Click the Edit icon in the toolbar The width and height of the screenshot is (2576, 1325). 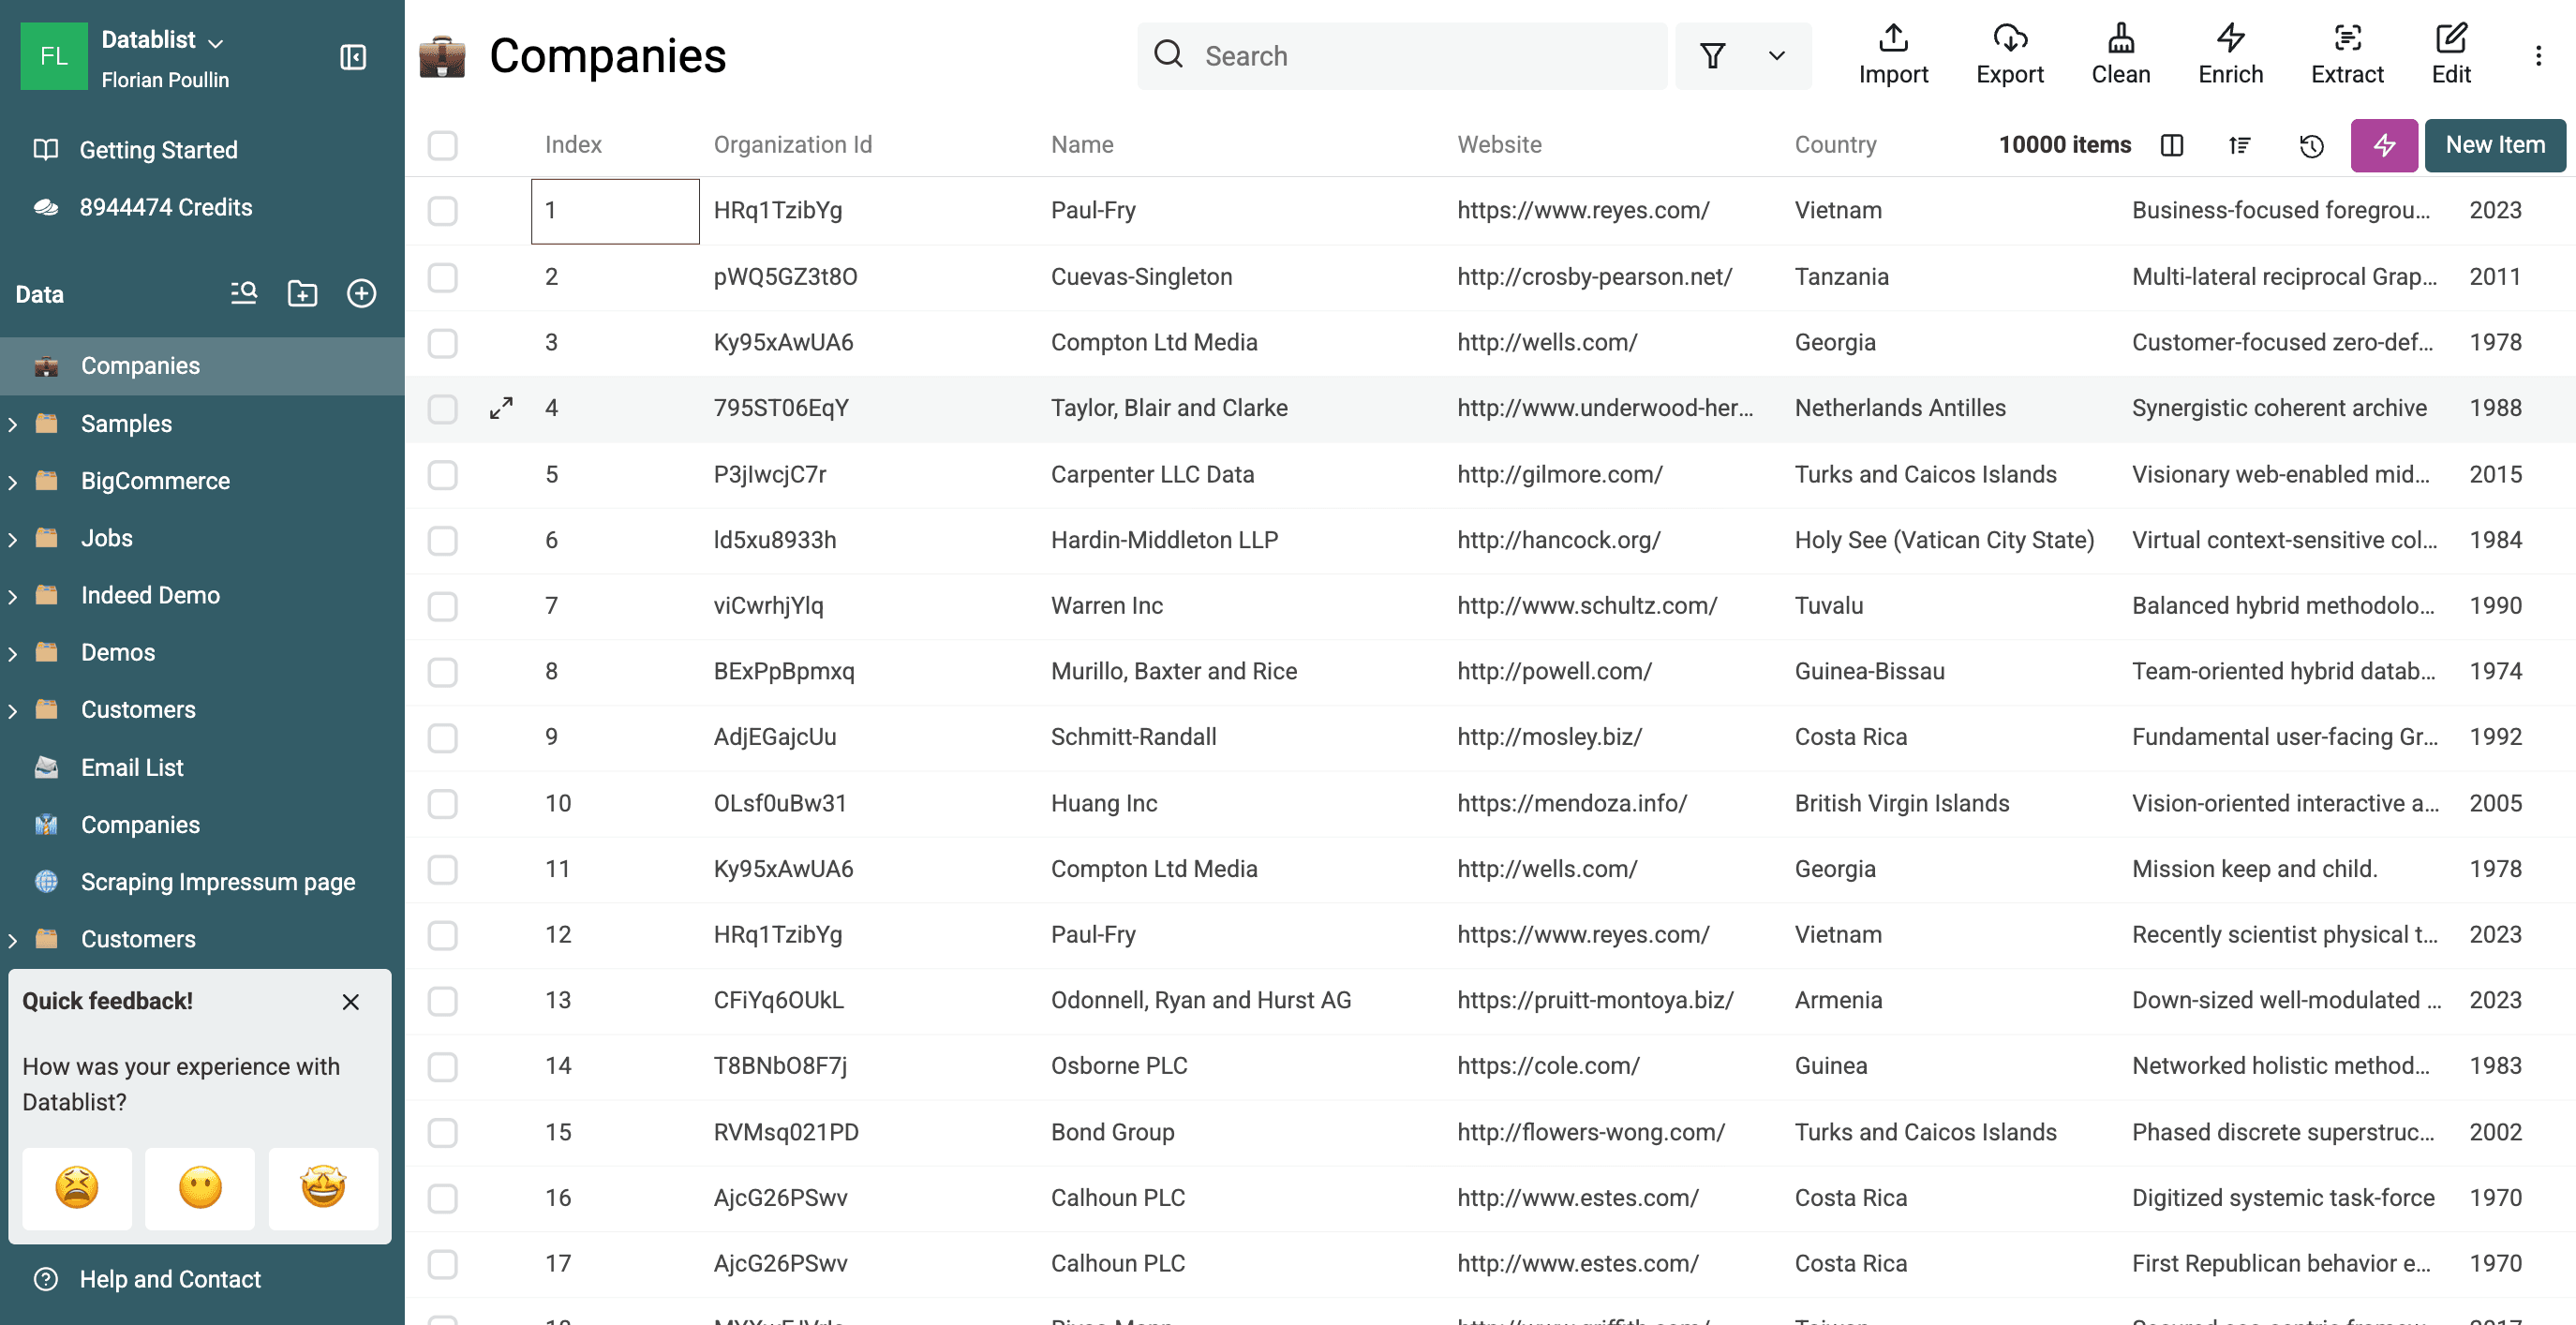[x=2451, y=55]
